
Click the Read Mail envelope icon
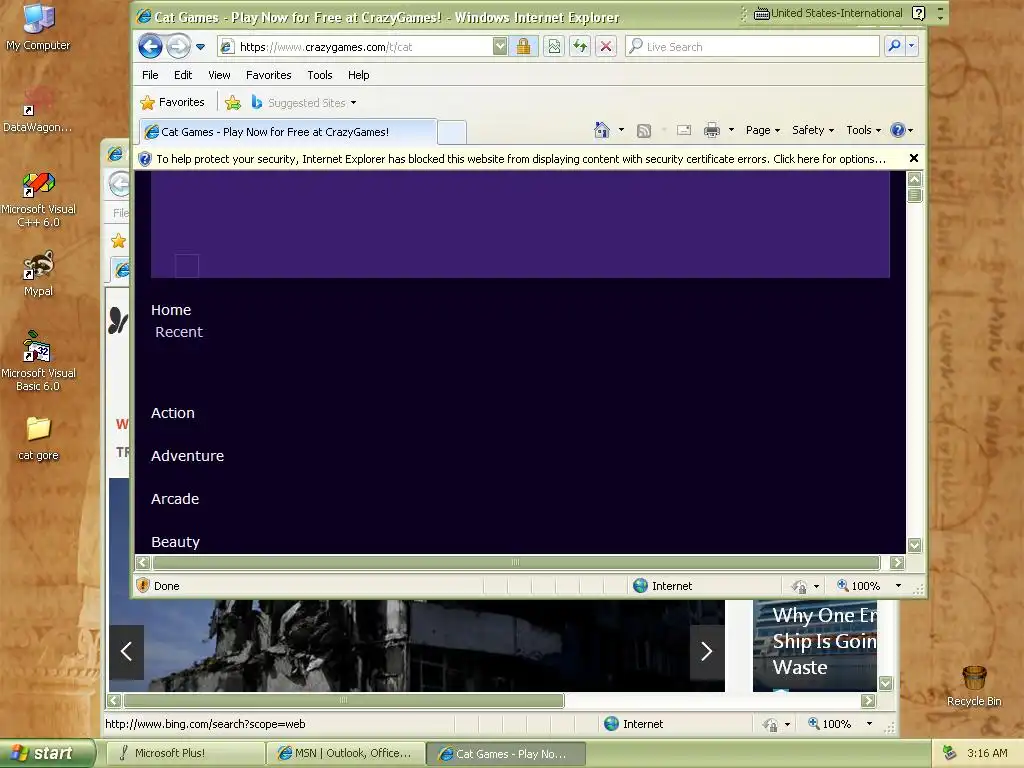[684, 130]
